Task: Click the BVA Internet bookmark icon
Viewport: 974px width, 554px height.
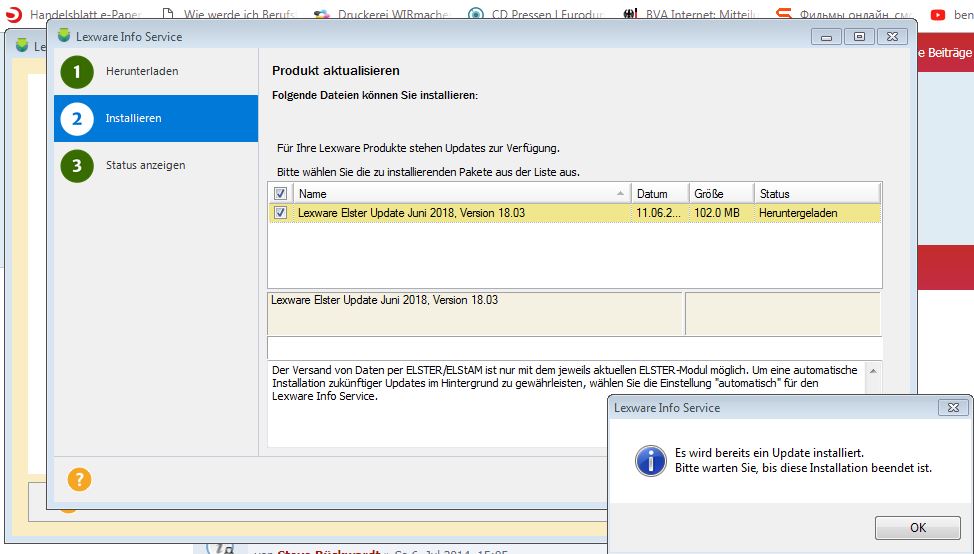Action: click(x=630, y=14)
